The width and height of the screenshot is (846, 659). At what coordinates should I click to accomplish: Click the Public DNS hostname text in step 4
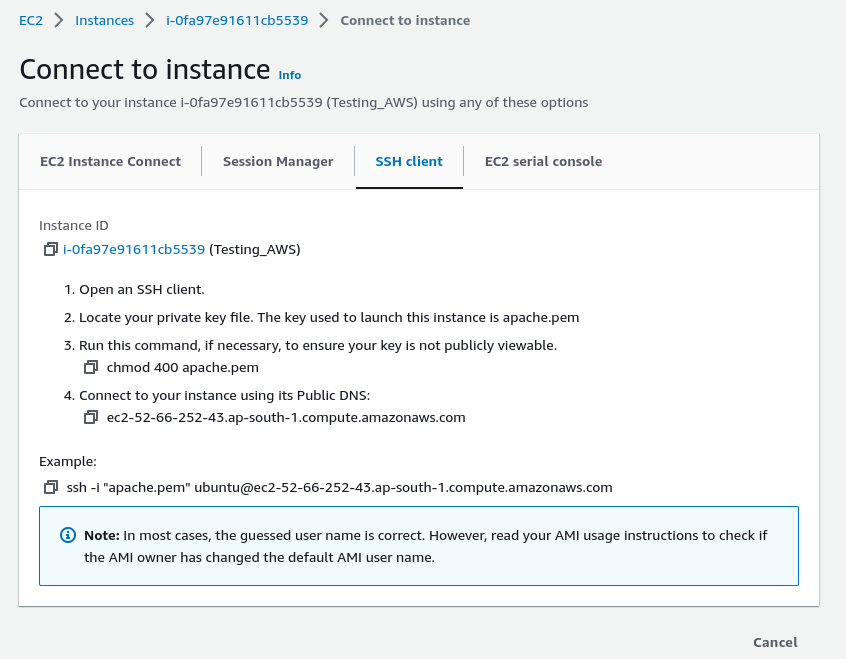[286, 418]
